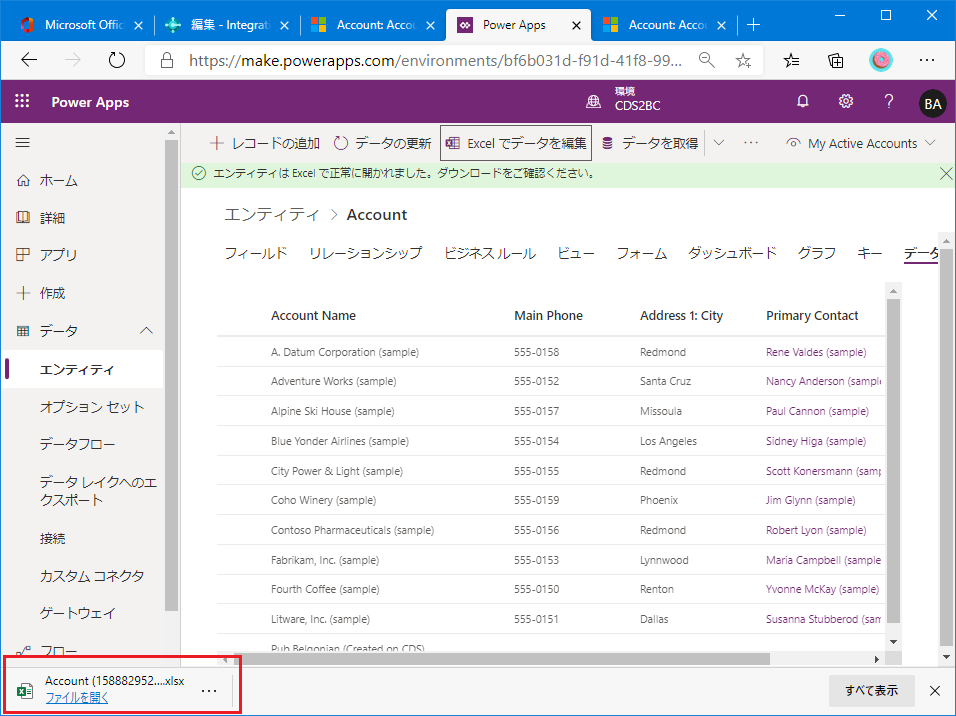Switch to the ビュー tab
This screenshot has width=956, height=716.
click(576, 253)
